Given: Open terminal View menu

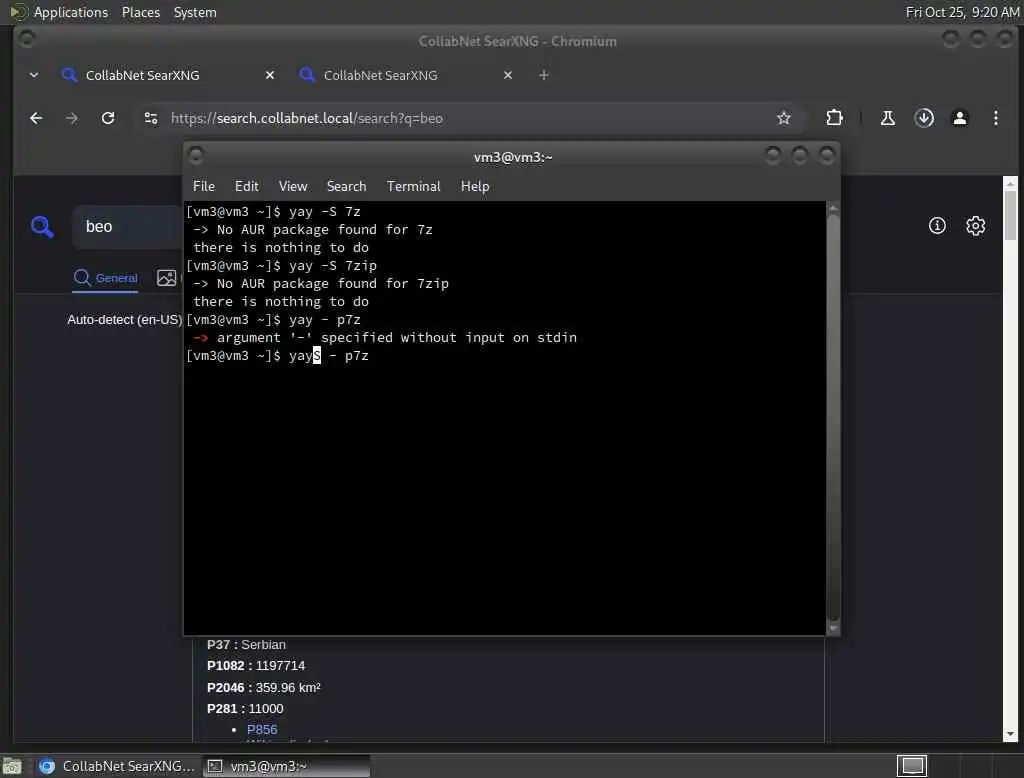Looking at the screenshot, I should (293, 186).
